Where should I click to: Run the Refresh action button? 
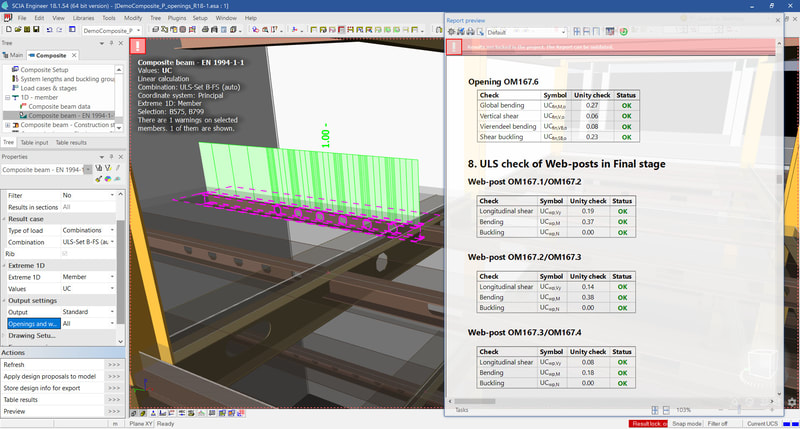114,365
